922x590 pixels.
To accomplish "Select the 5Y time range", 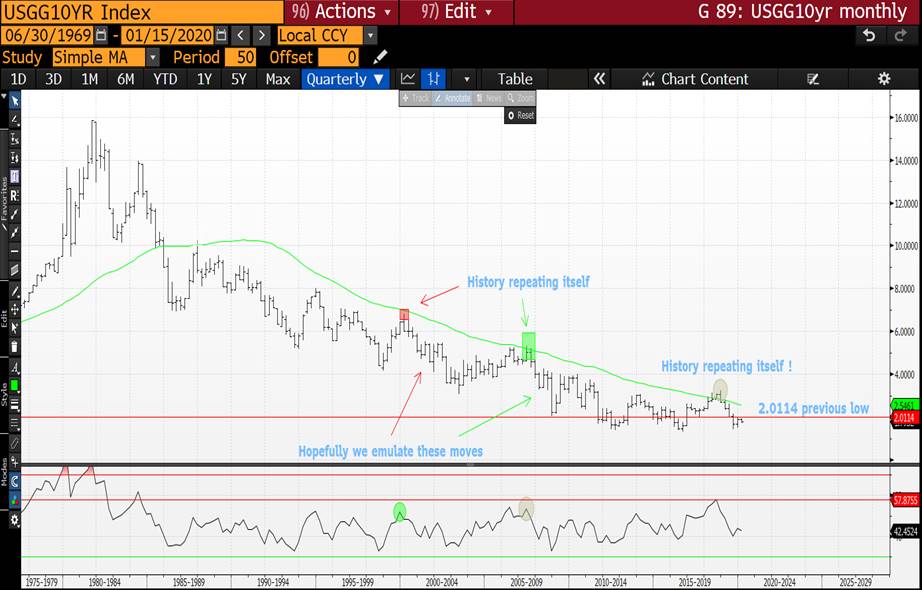I will tap(238, 79).
